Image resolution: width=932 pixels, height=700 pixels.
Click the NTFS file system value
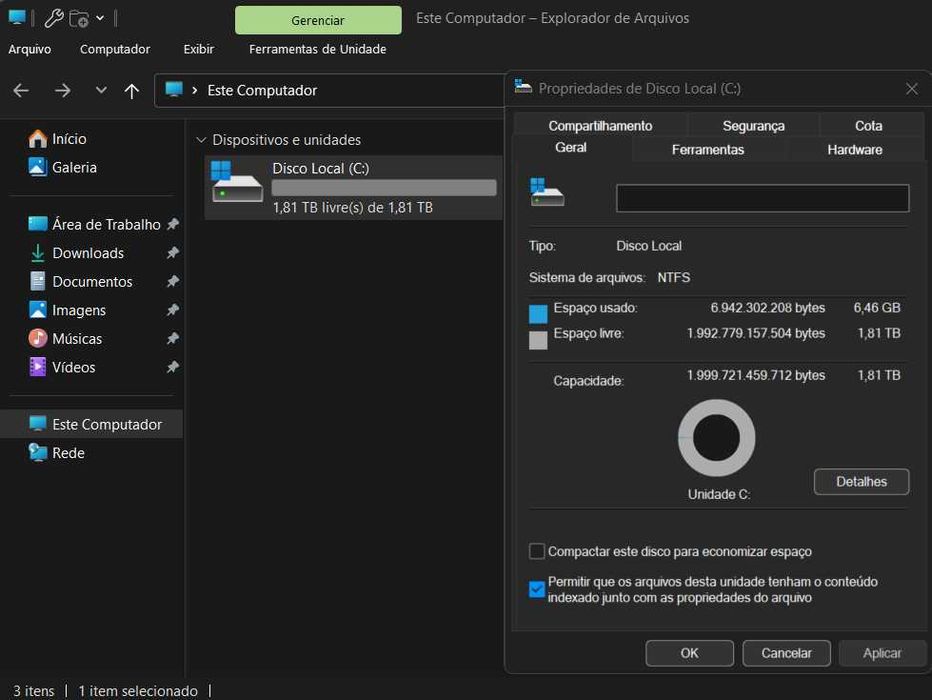coord(673,278)
